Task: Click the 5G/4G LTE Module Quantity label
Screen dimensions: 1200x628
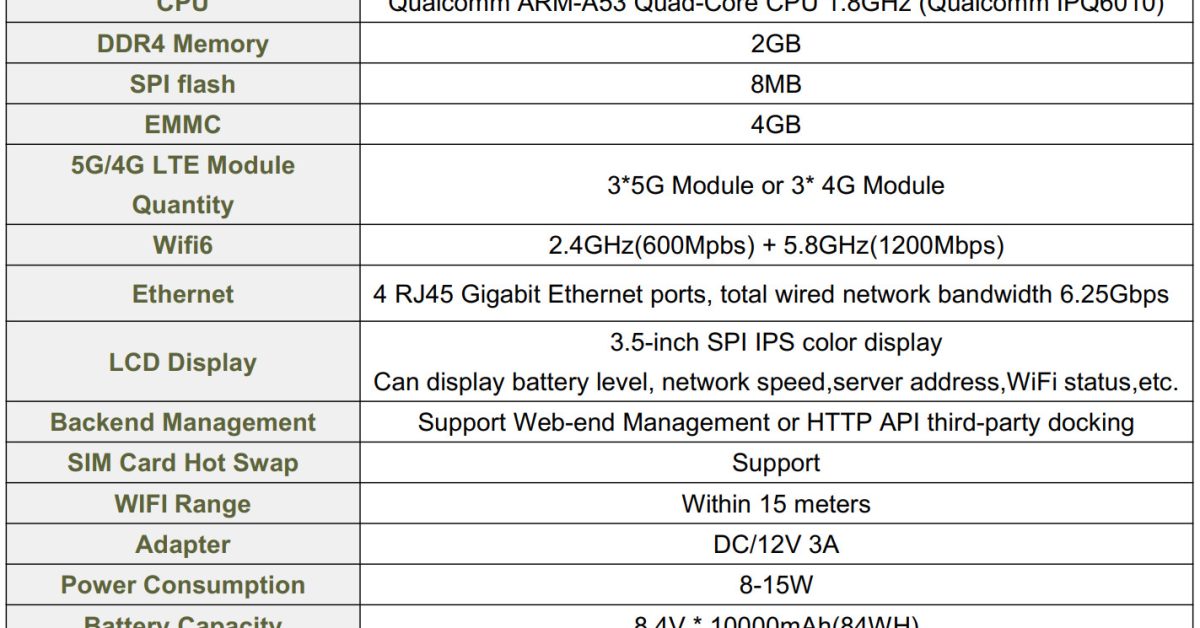Action: (182, 185)
